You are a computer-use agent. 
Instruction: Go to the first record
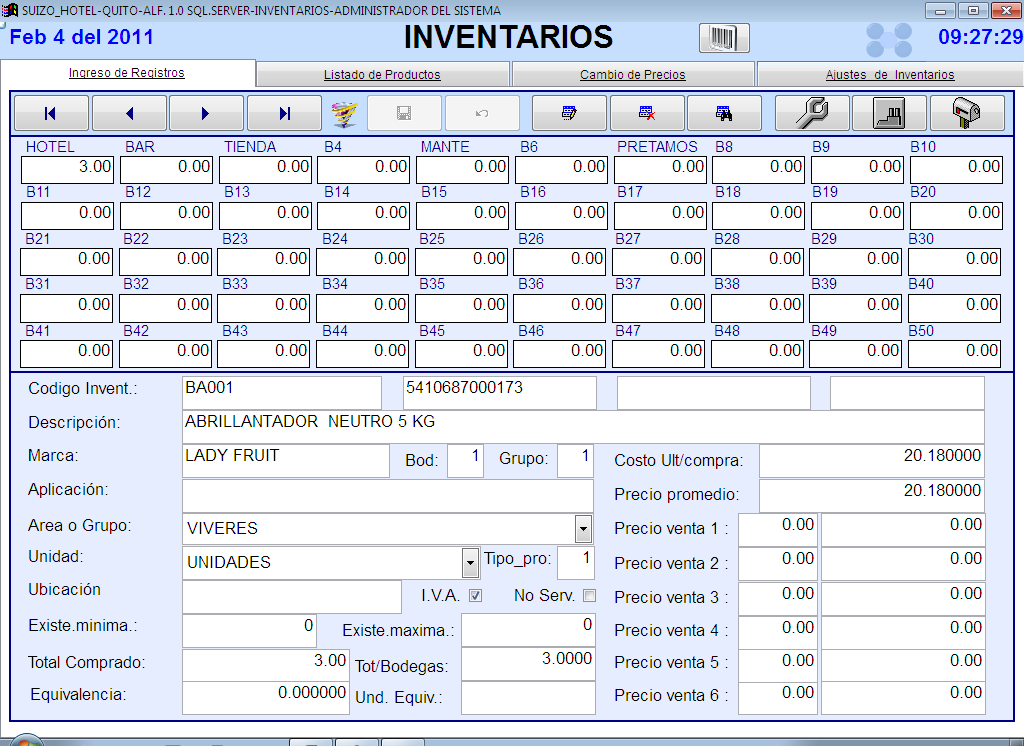(x=50, y=113)
